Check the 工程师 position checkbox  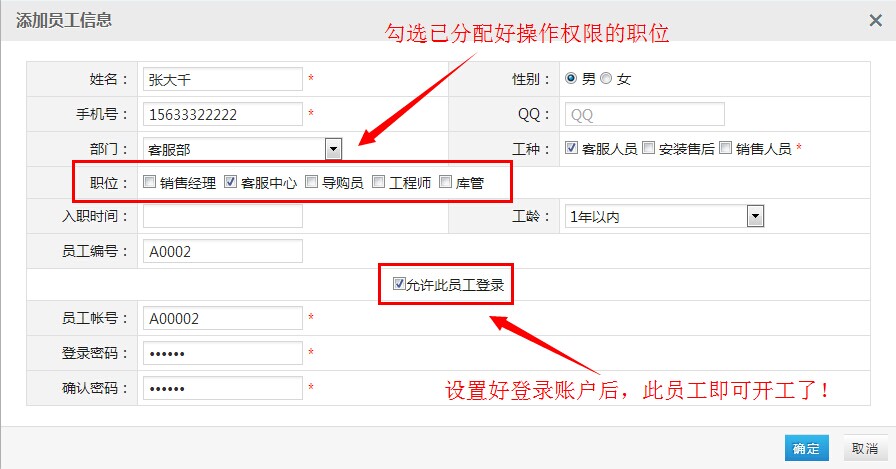coord(379,182)
